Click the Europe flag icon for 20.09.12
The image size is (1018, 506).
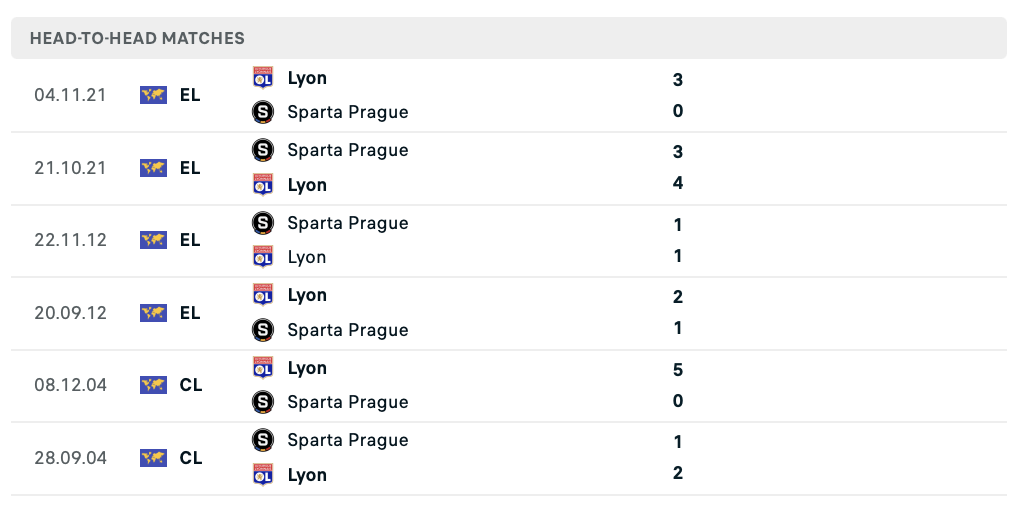[x=153, y=313]
